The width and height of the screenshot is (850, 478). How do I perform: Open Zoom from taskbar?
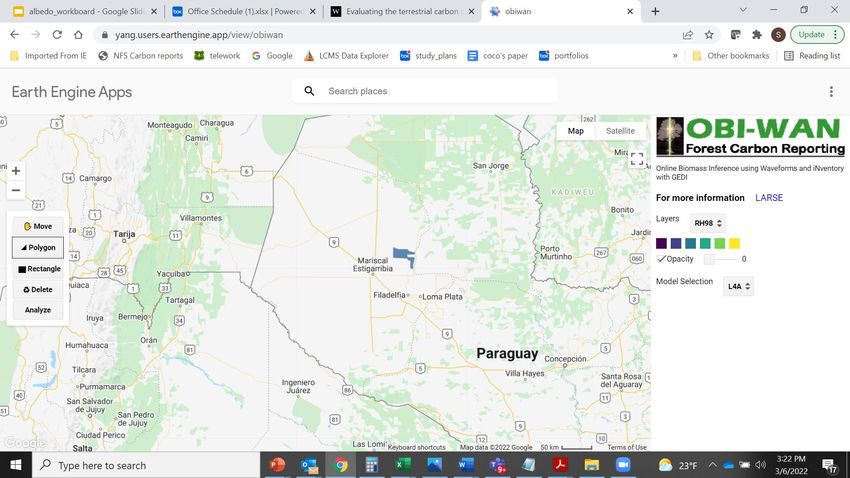[x=623, y=465]
